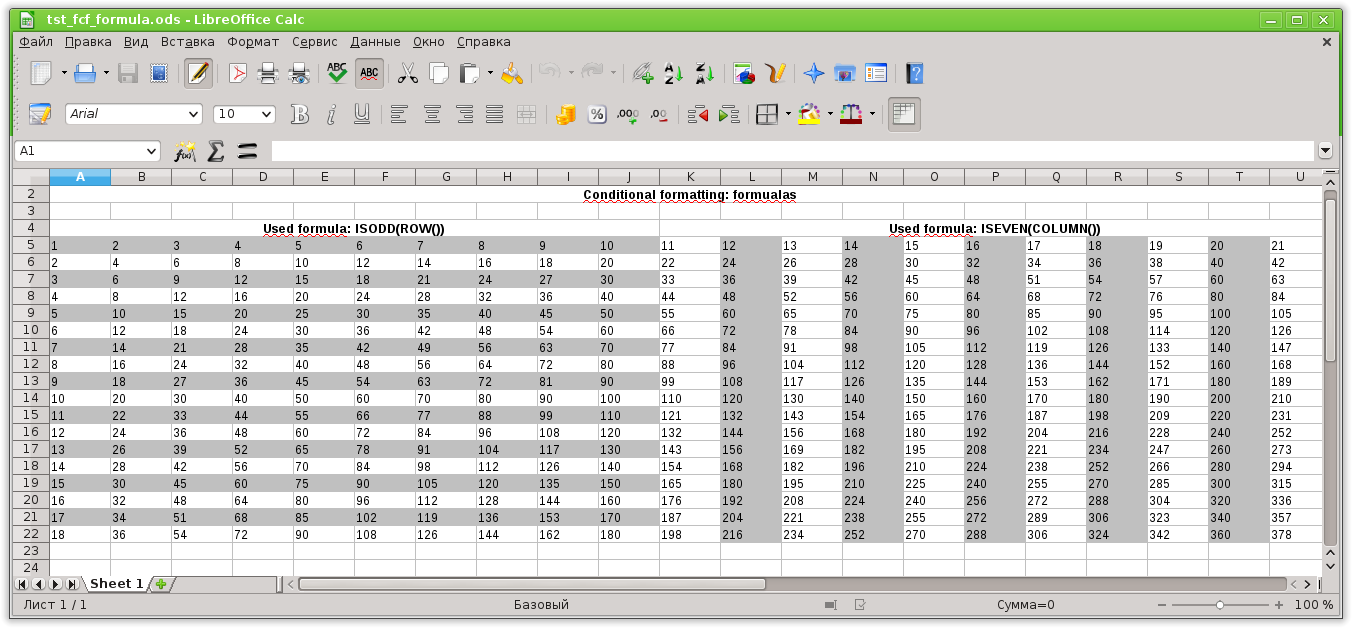Toggle AutoSpellcheck on or off
Screen dimensions: 1352x628
click(x=368, y=73)
